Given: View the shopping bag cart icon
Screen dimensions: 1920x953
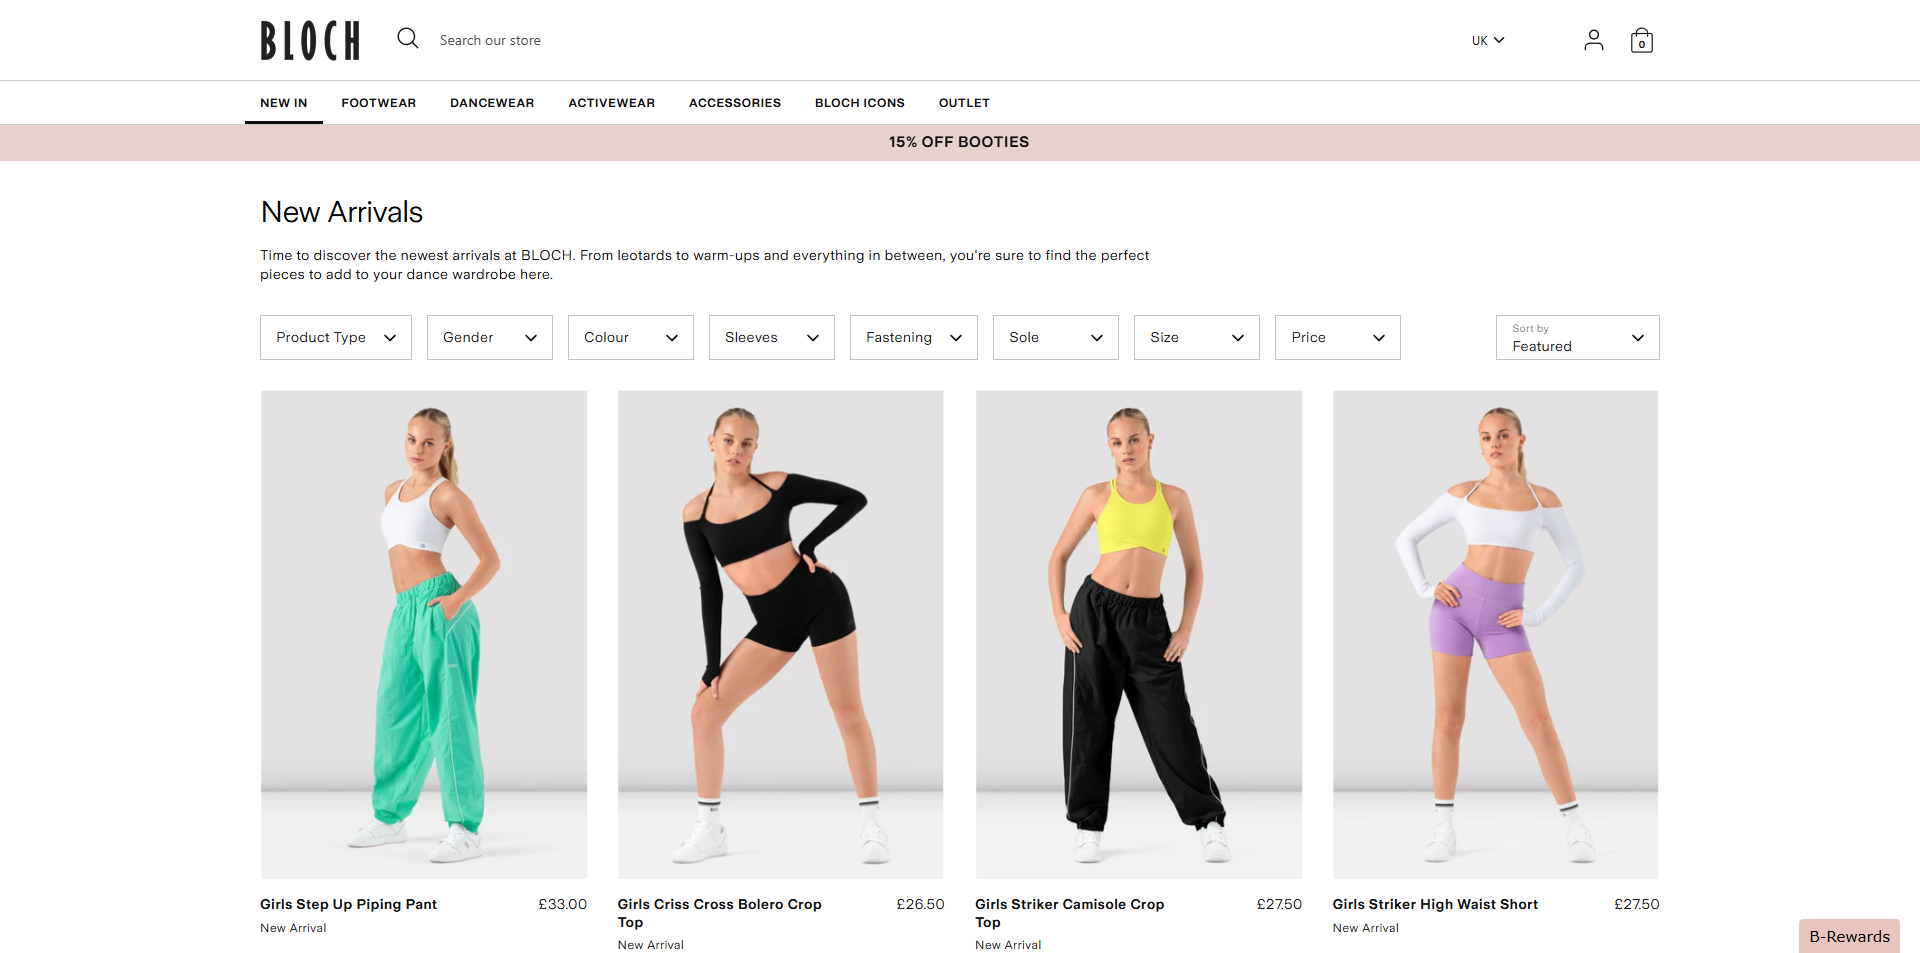Looking at the screenshot, I should pyautogui.click(x=1641, y=40).
